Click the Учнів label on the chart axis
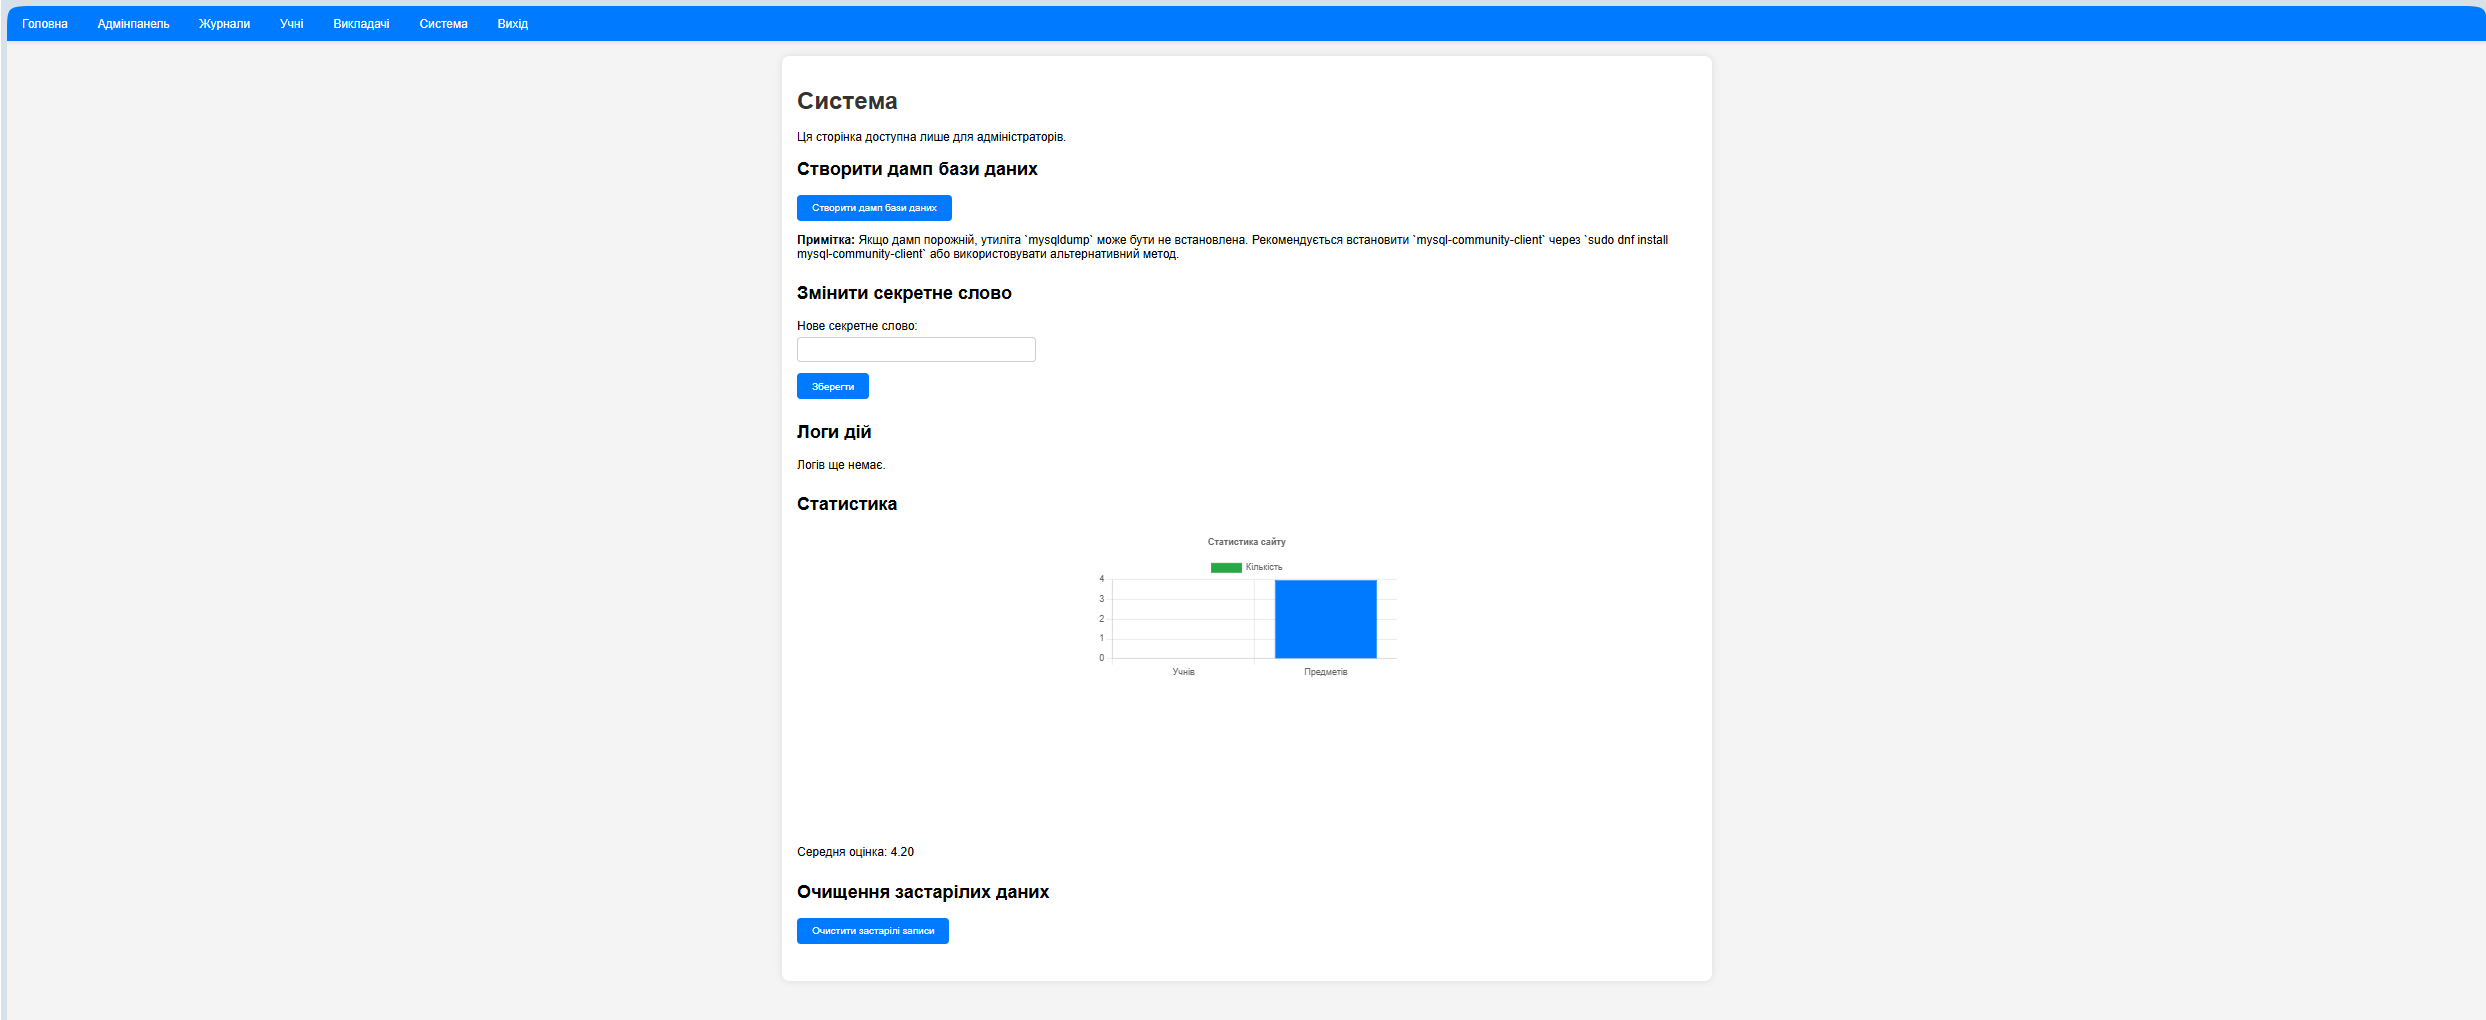Viewport: 2486px width, 1020px height. [1183, 672]
